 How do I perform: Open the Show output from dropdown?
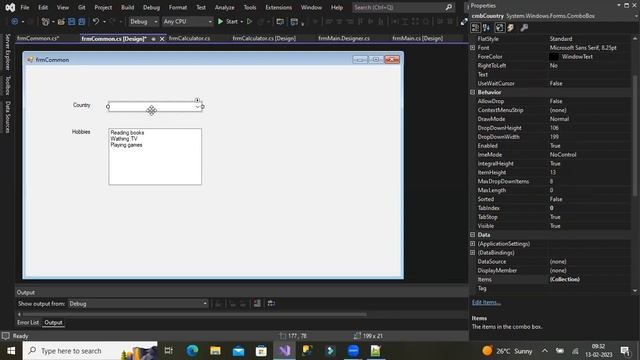[x=138, y=303]
